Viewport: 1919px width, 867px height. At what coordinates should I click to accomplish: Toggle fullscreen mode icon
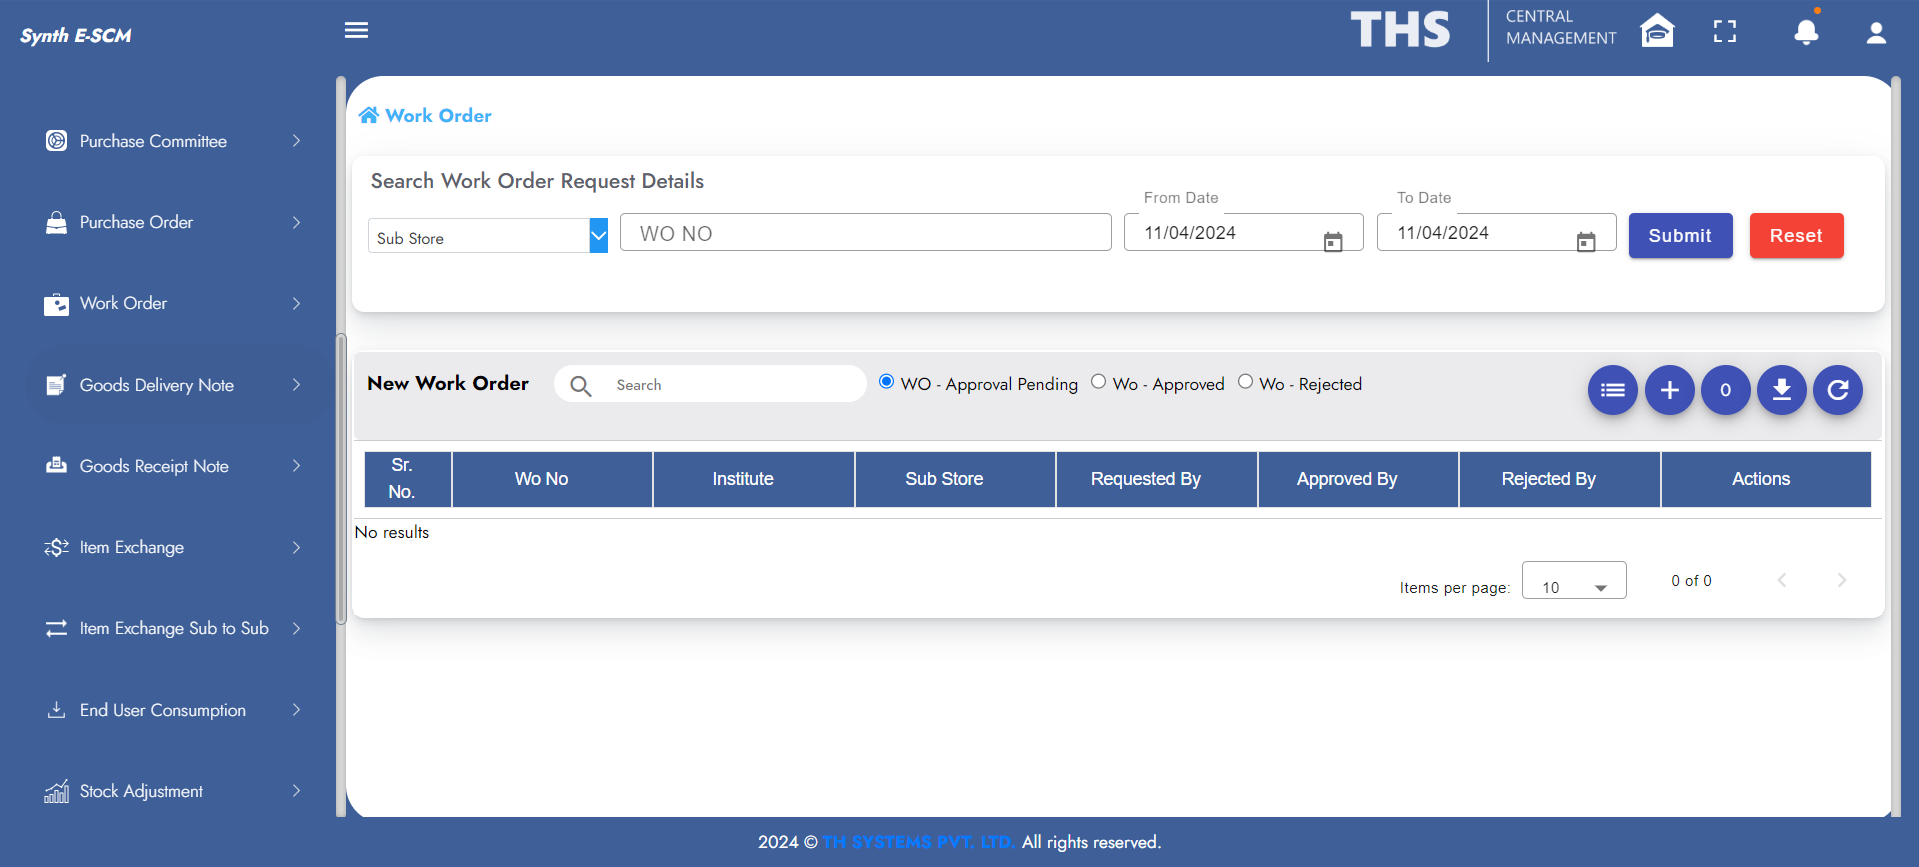[x=1724, y=32]
